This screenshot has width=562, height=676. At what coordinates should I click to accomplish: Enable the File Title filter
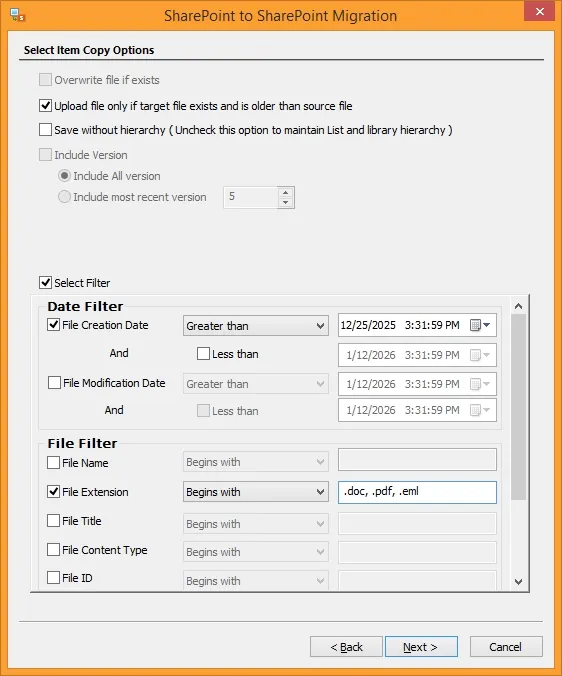[53, 520]
